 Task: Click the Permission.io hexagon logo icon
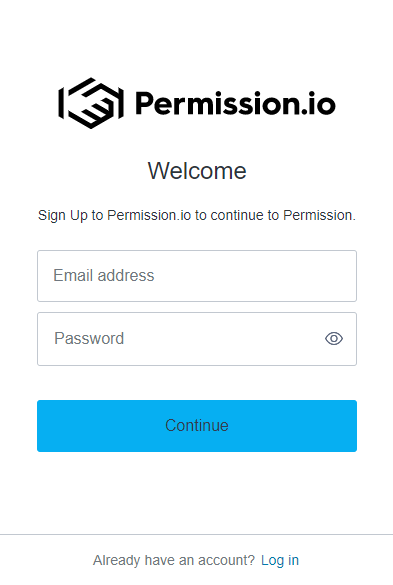(91, 103)
